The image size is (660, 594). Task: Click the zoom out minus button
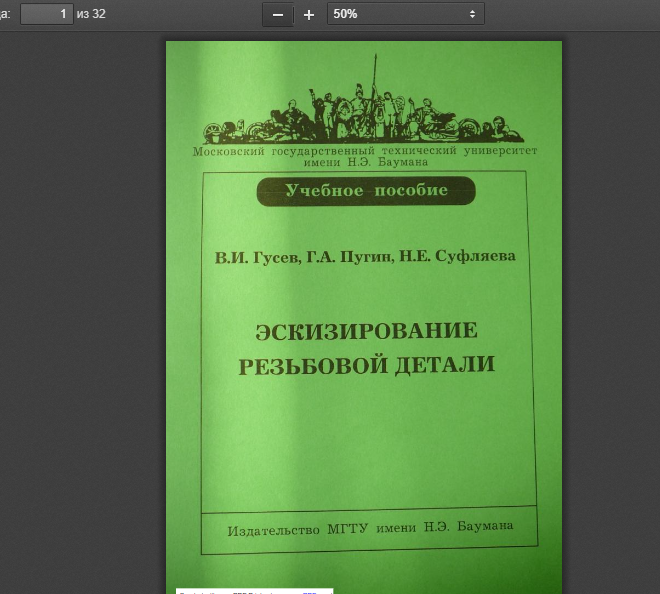pyautogui.click(x=278, y=15)
